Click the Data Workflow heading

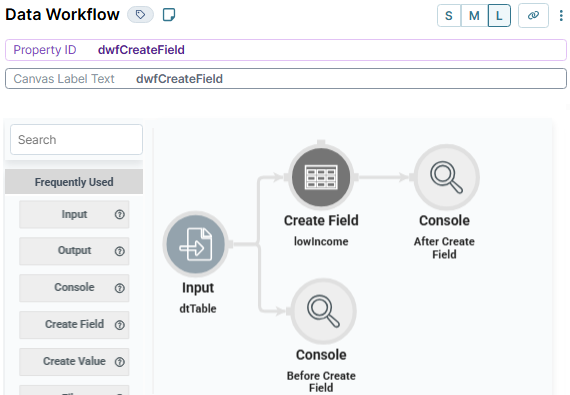tap(62, 15)
